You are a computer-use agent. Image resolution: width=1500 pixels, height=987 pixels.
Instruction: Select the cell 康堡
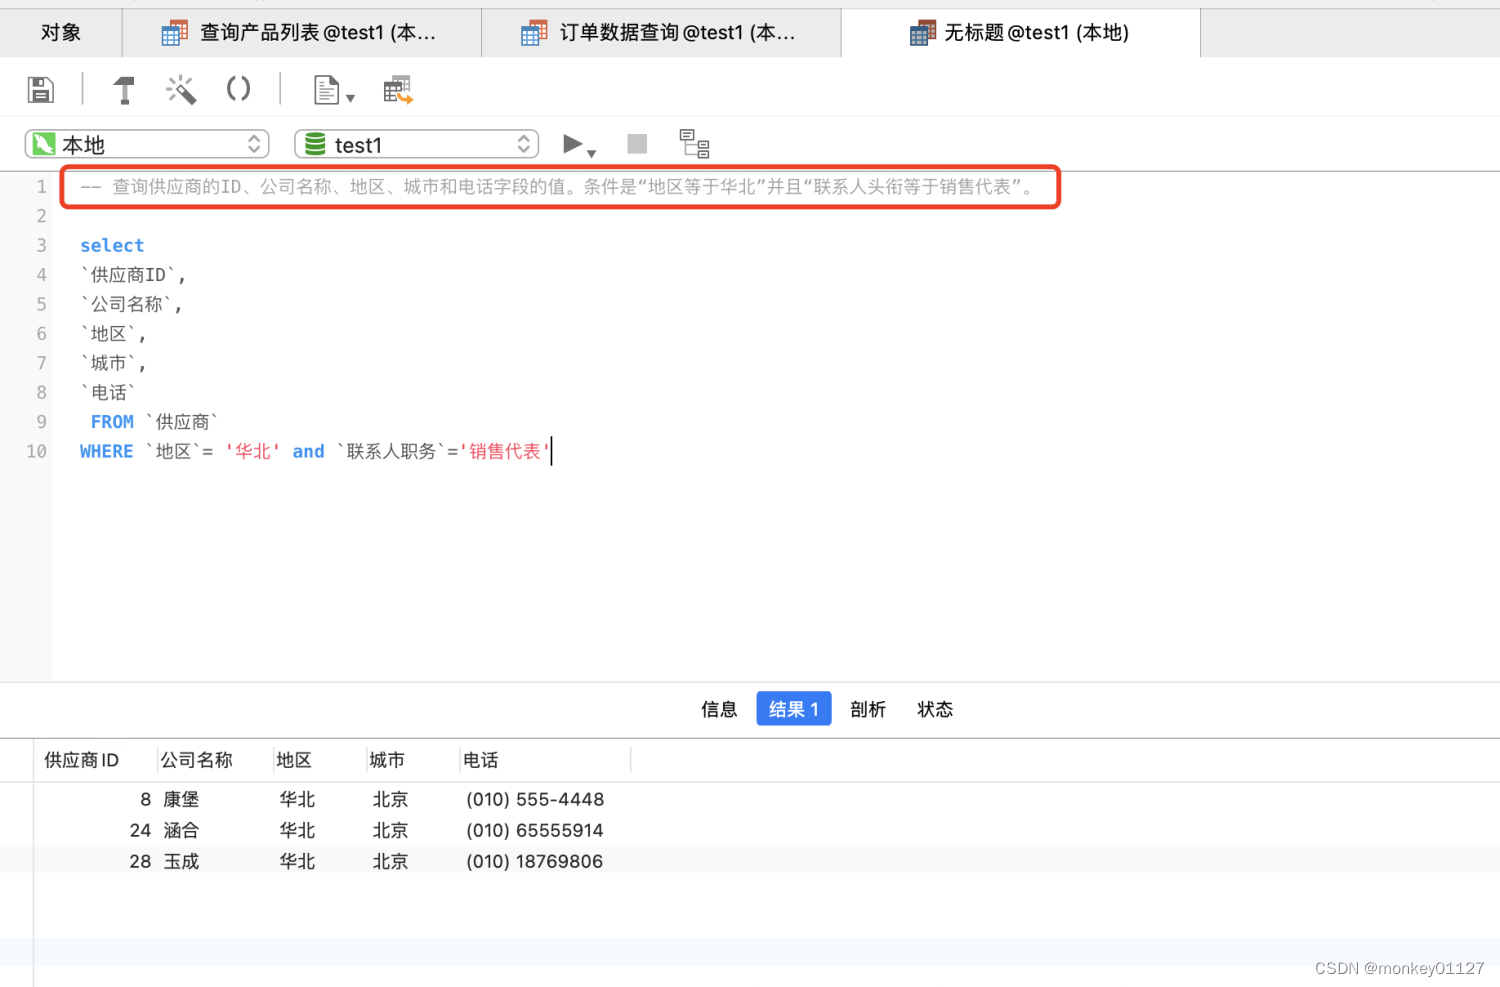(182, 799)
